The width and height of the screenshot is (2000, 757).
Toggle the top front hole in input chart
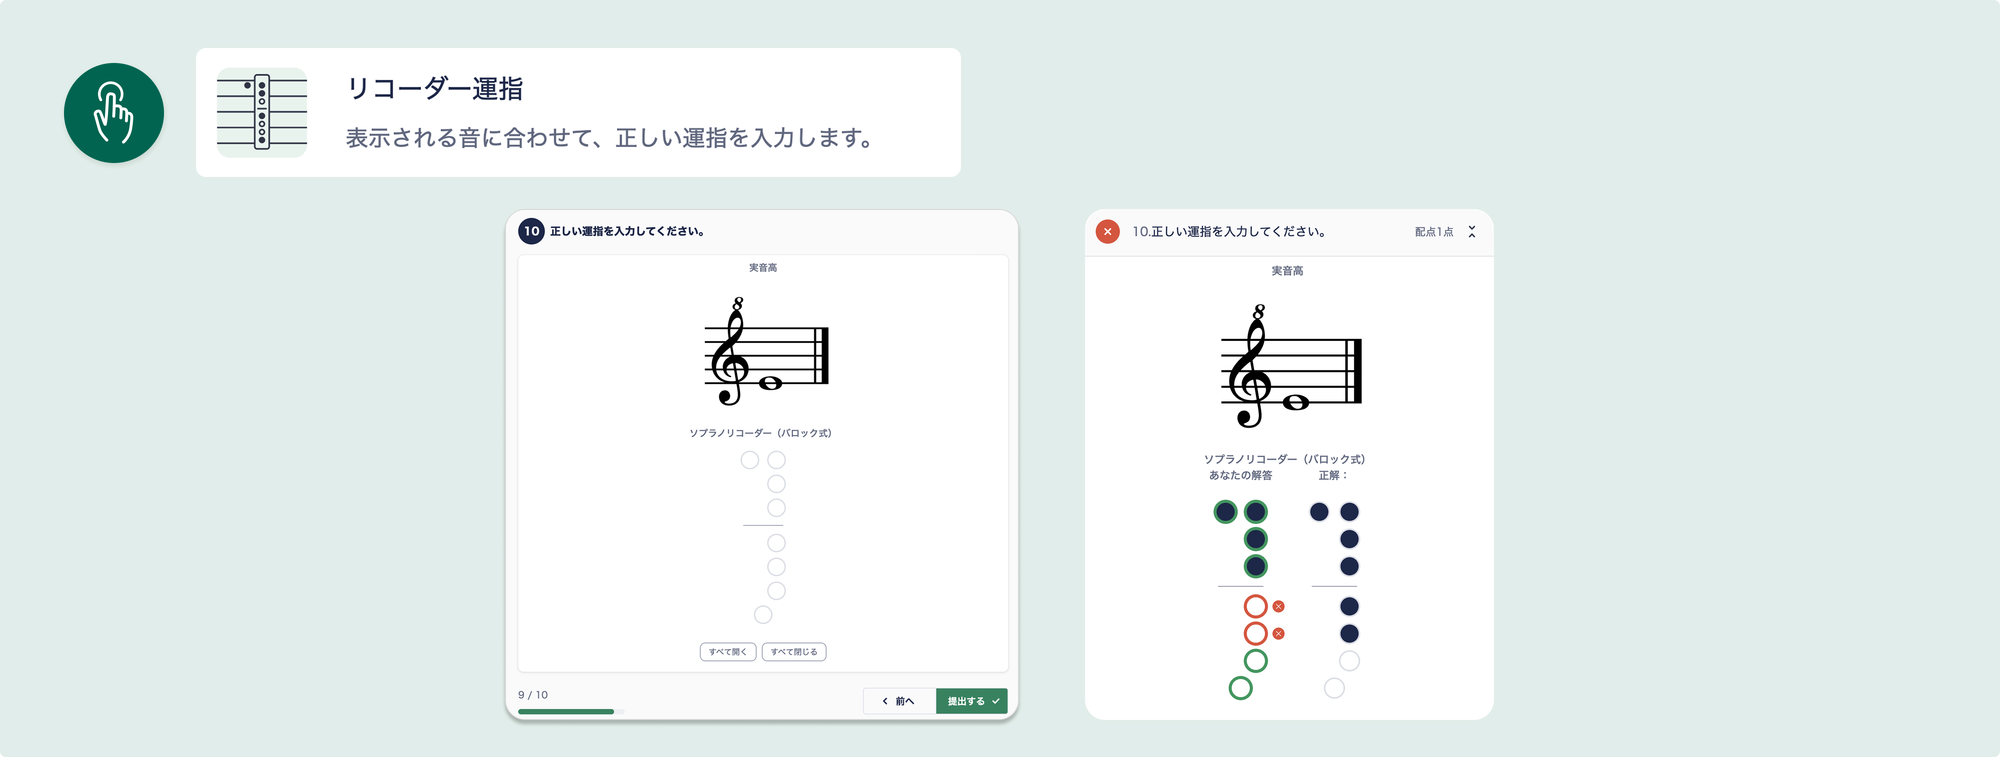776,460
